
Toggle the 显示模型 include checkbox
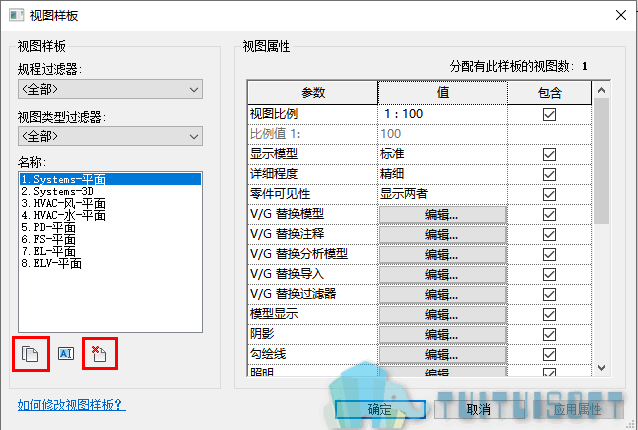[x=549, y=154]
